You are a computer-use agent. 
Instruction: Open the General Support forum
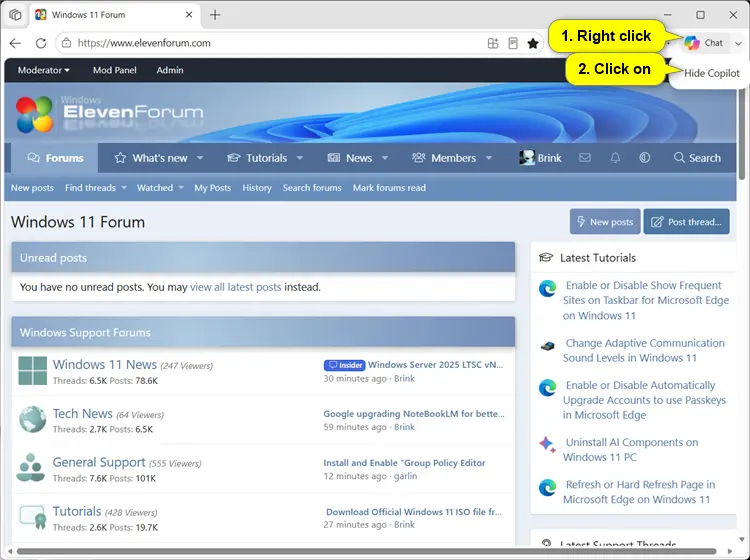(x=99, y=462)
